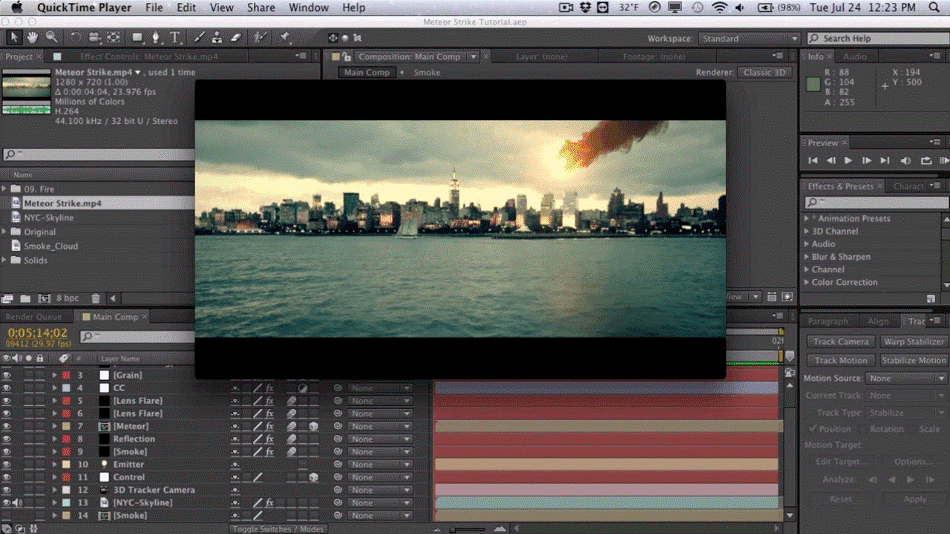
Task: Open the Share menu
Action: (x=261, y=8)
